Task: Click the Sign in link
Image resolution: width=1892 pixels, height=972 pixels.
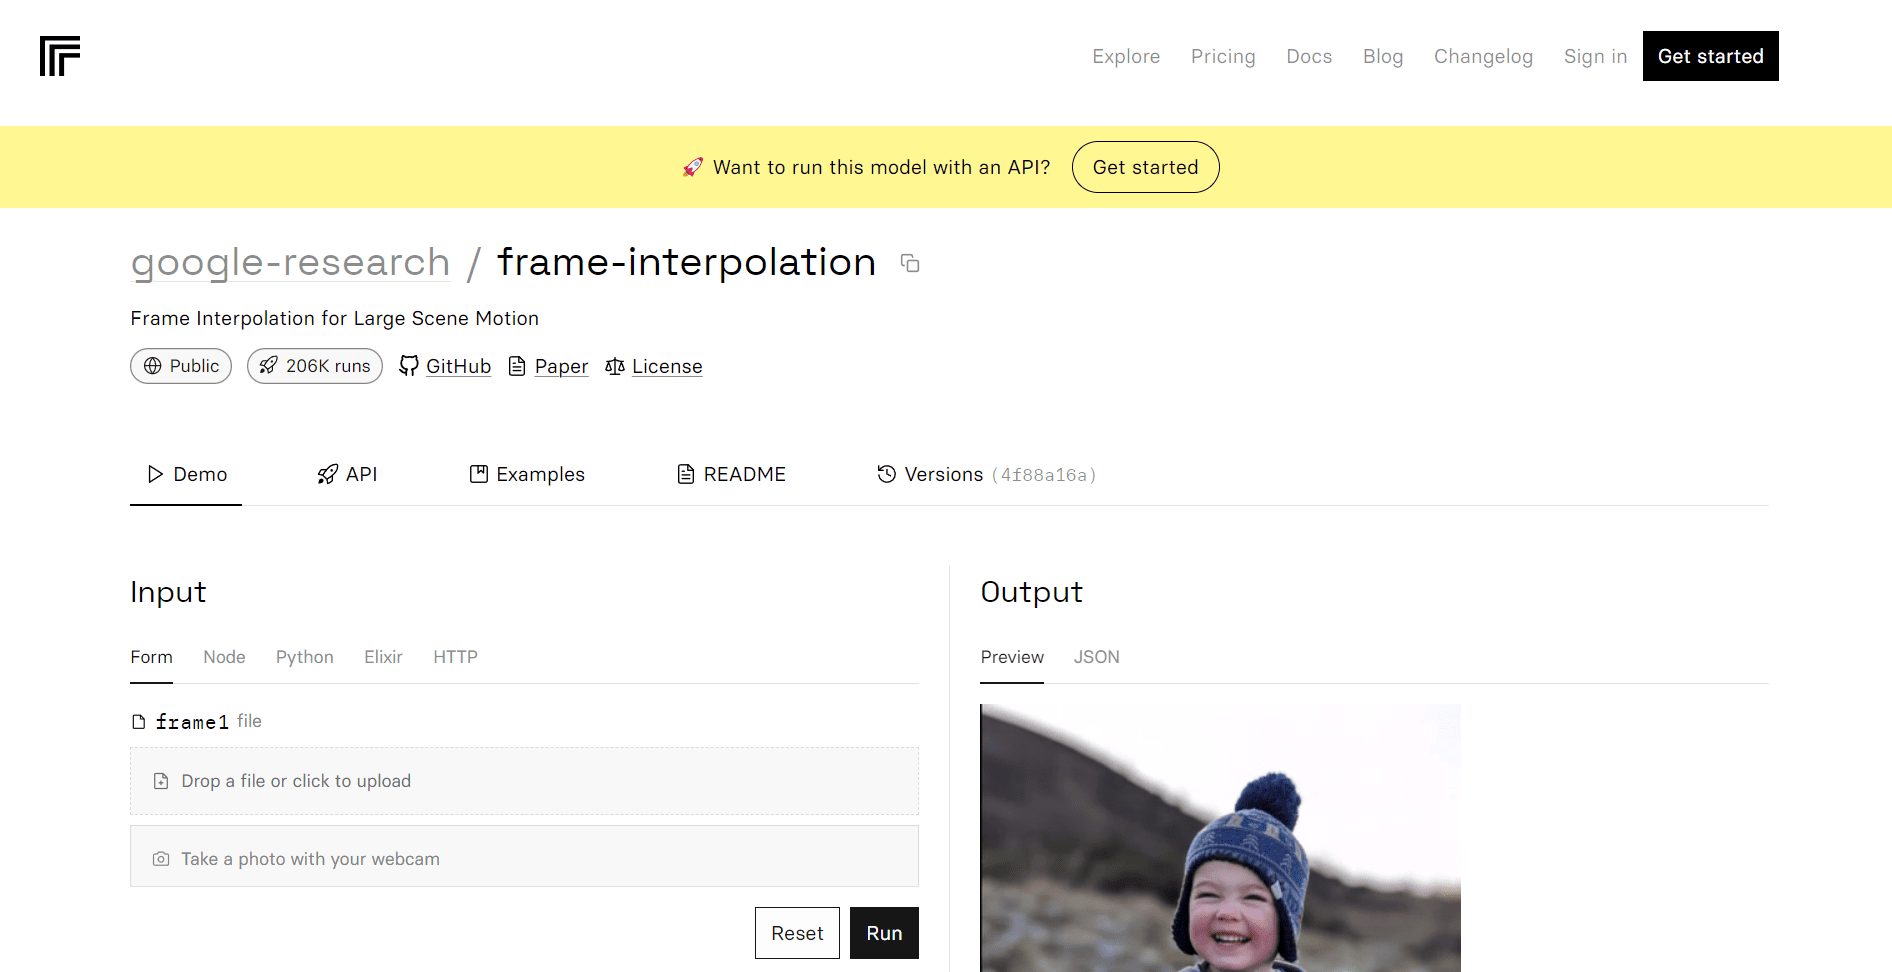Action: click(1595, 56)
